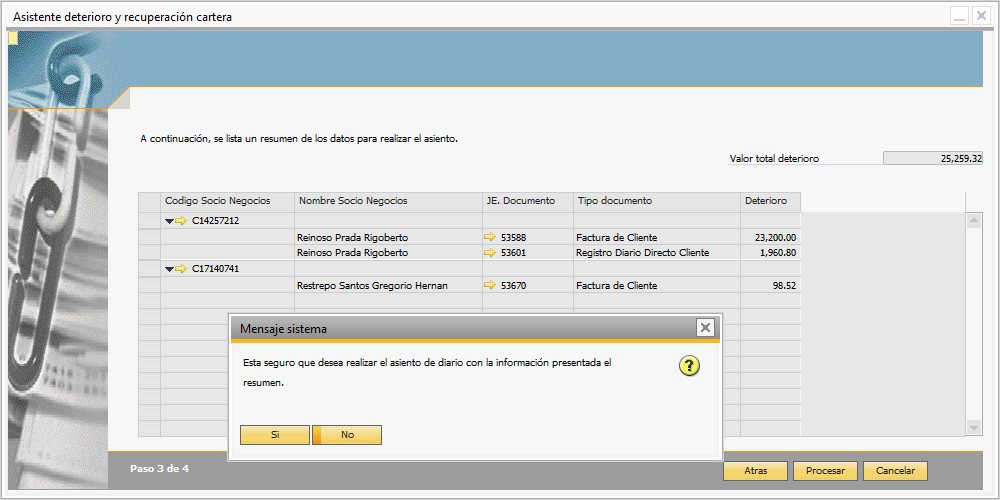Click the Cancelar button

click(x=895, y=471)
